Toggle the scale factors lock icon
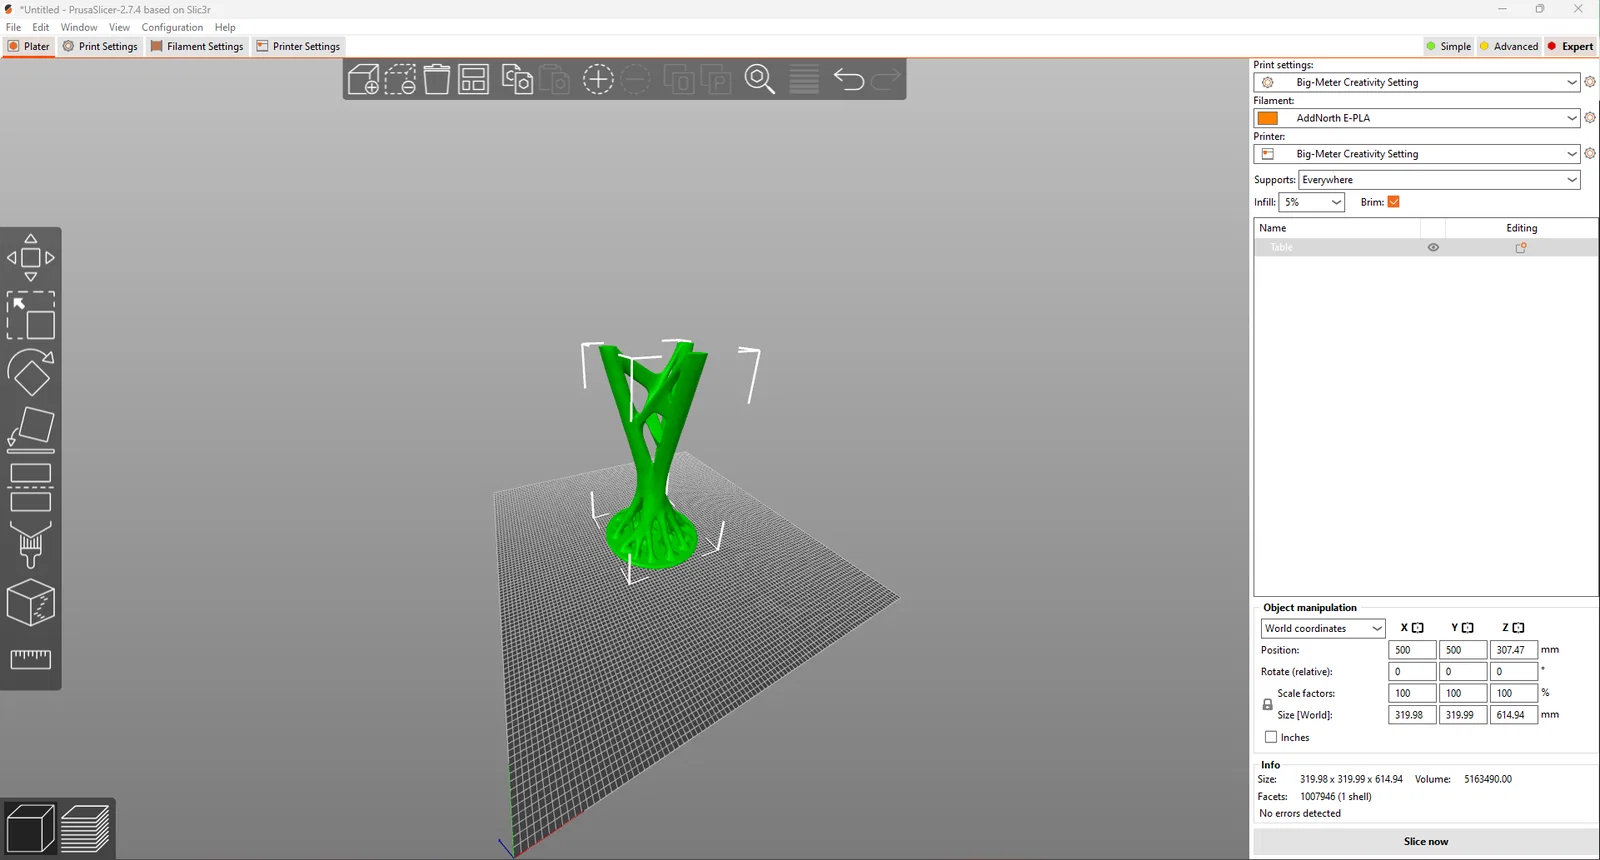The width and height of the screenshot is (1600, 860). point(1267,704)
